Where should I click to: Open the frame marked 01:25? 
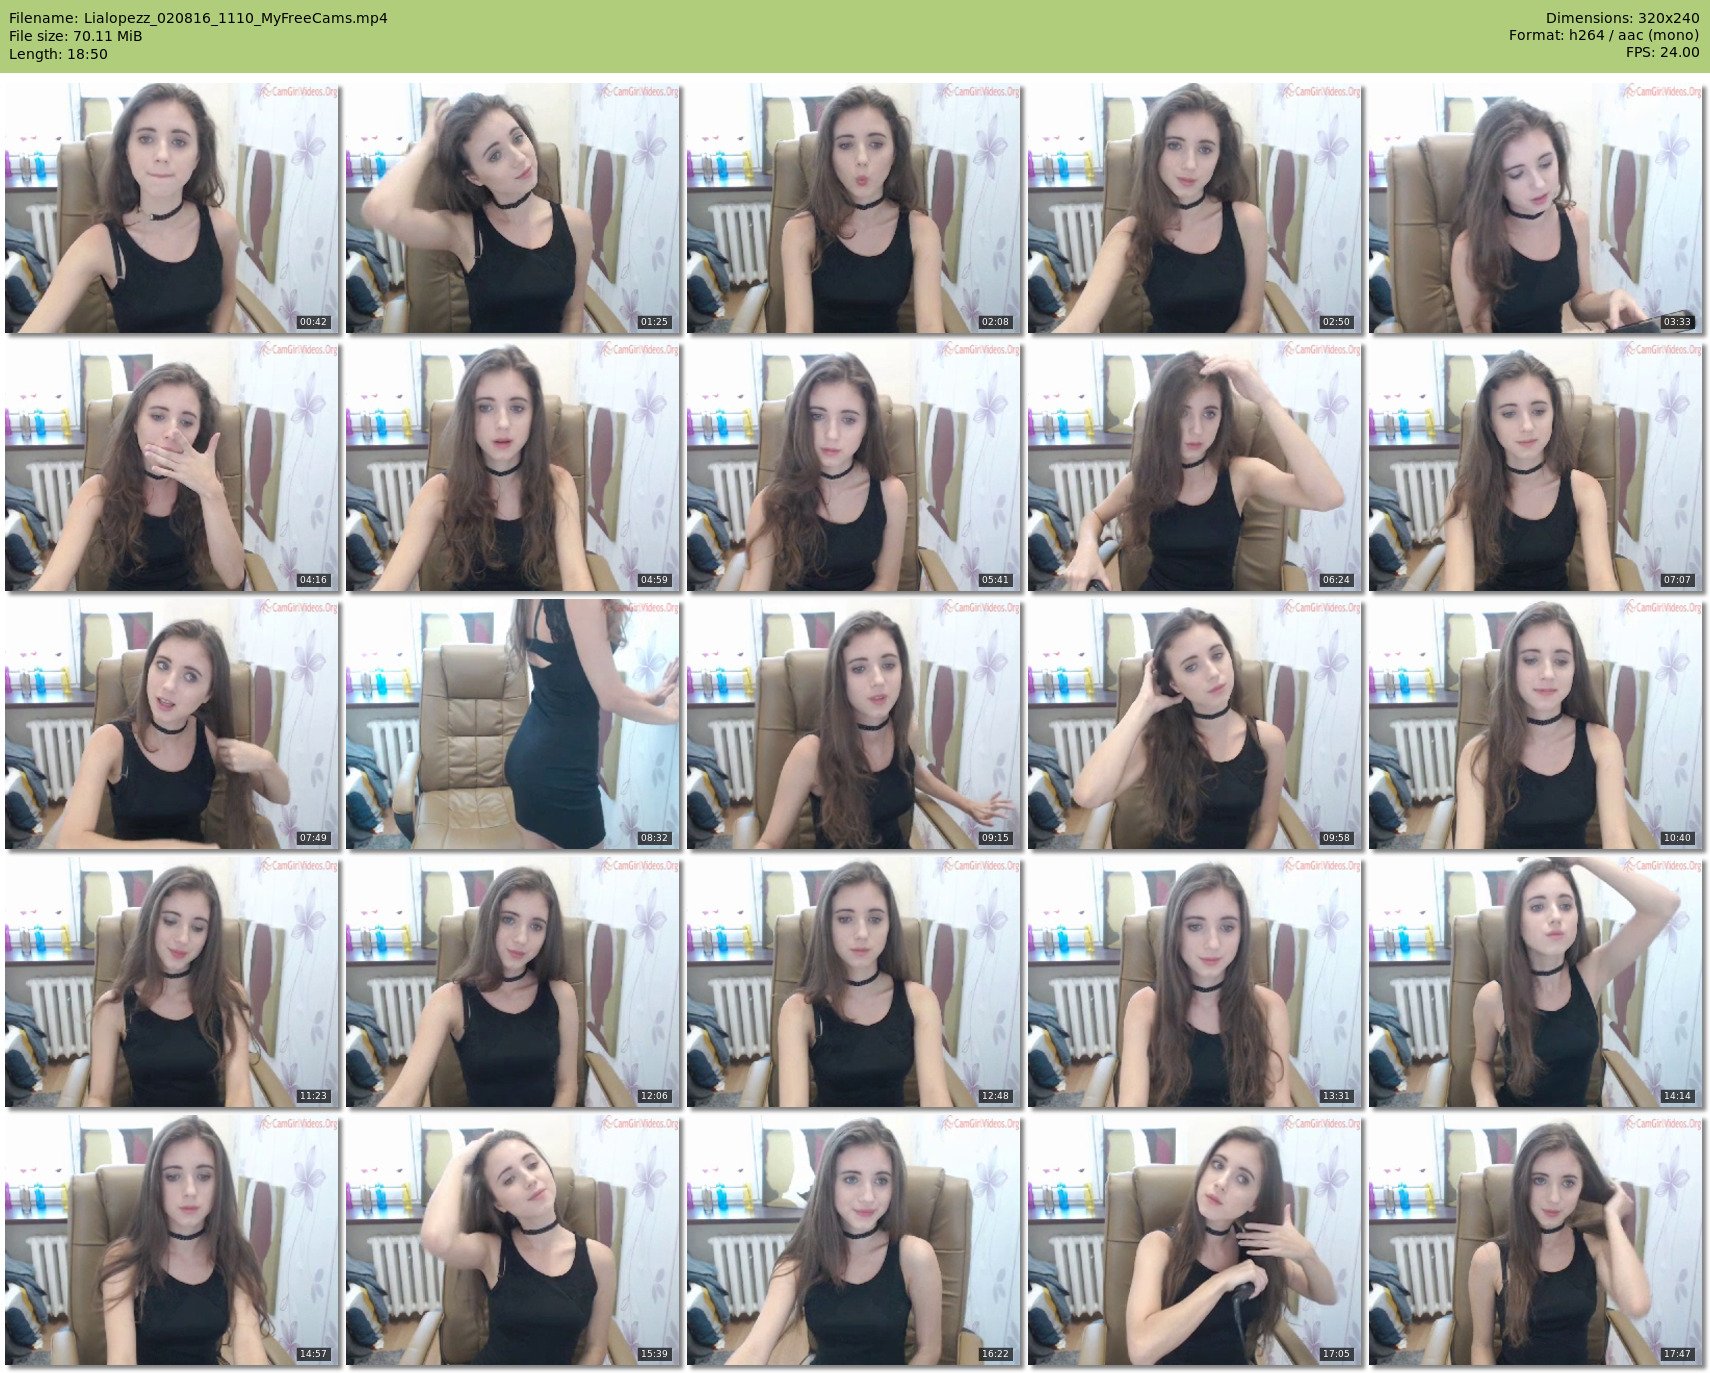(513, 208)
